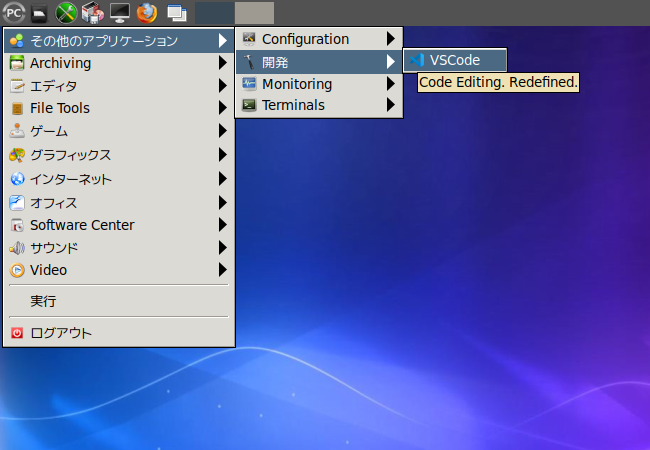Screen dimensions: 650x450
Task: Open the グラフィックス submenu
Action: click(119, 155)
